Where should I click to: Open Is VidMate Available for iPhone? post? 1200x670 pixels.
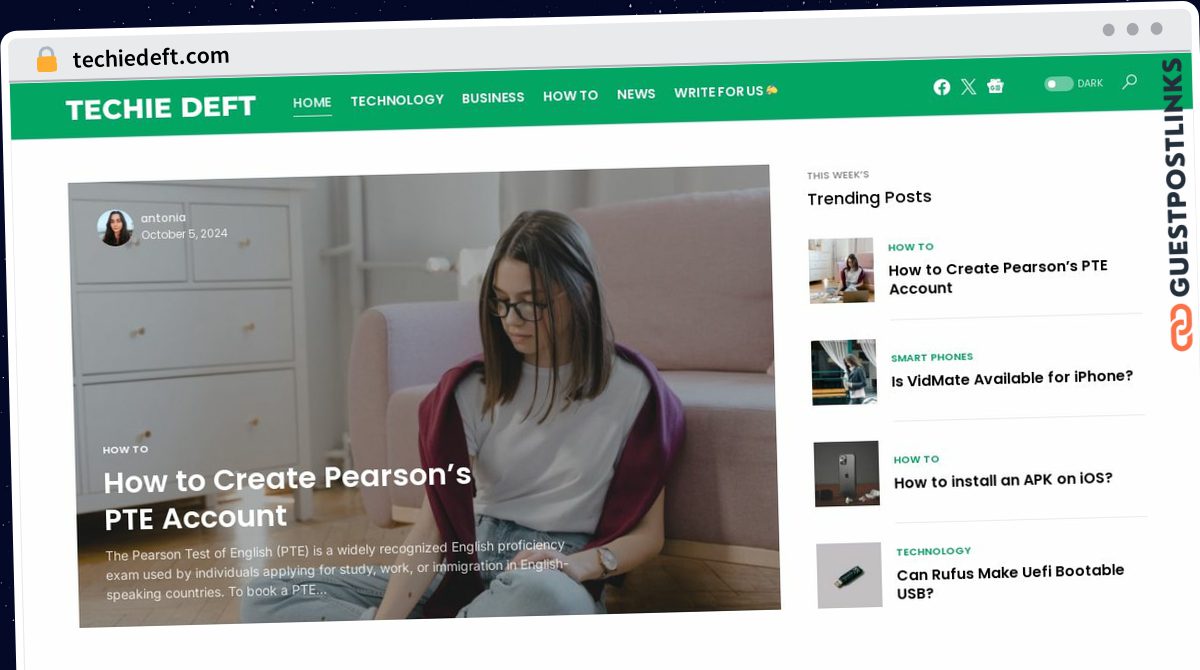tap(1012, 378)
